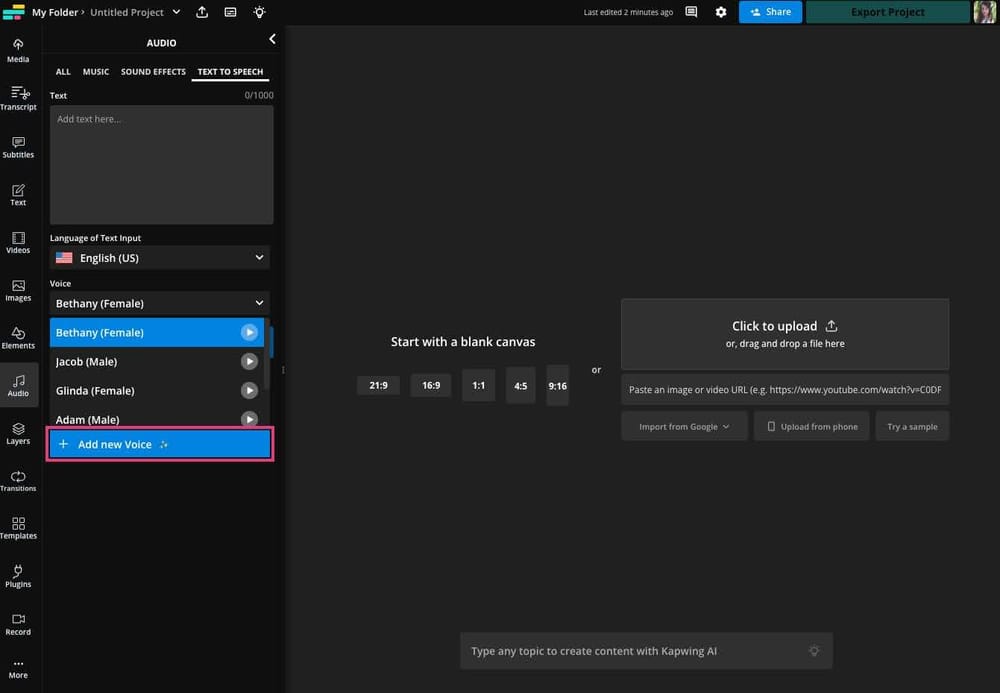Click the Add new Voice button
The width and height of the screenshot is (1000, 693).
(159, 444)
